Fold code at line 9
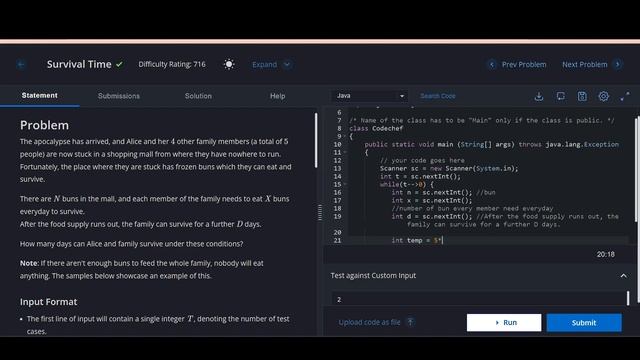This screenshot has height=360, width=640. (x=345, y=136)
